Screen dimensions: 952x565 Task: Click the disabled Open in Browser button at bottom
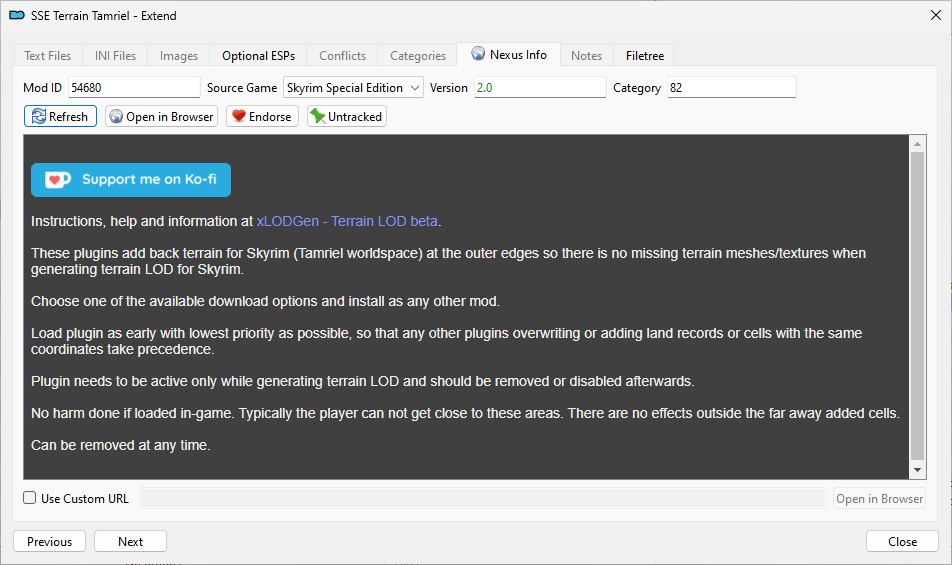879,498
